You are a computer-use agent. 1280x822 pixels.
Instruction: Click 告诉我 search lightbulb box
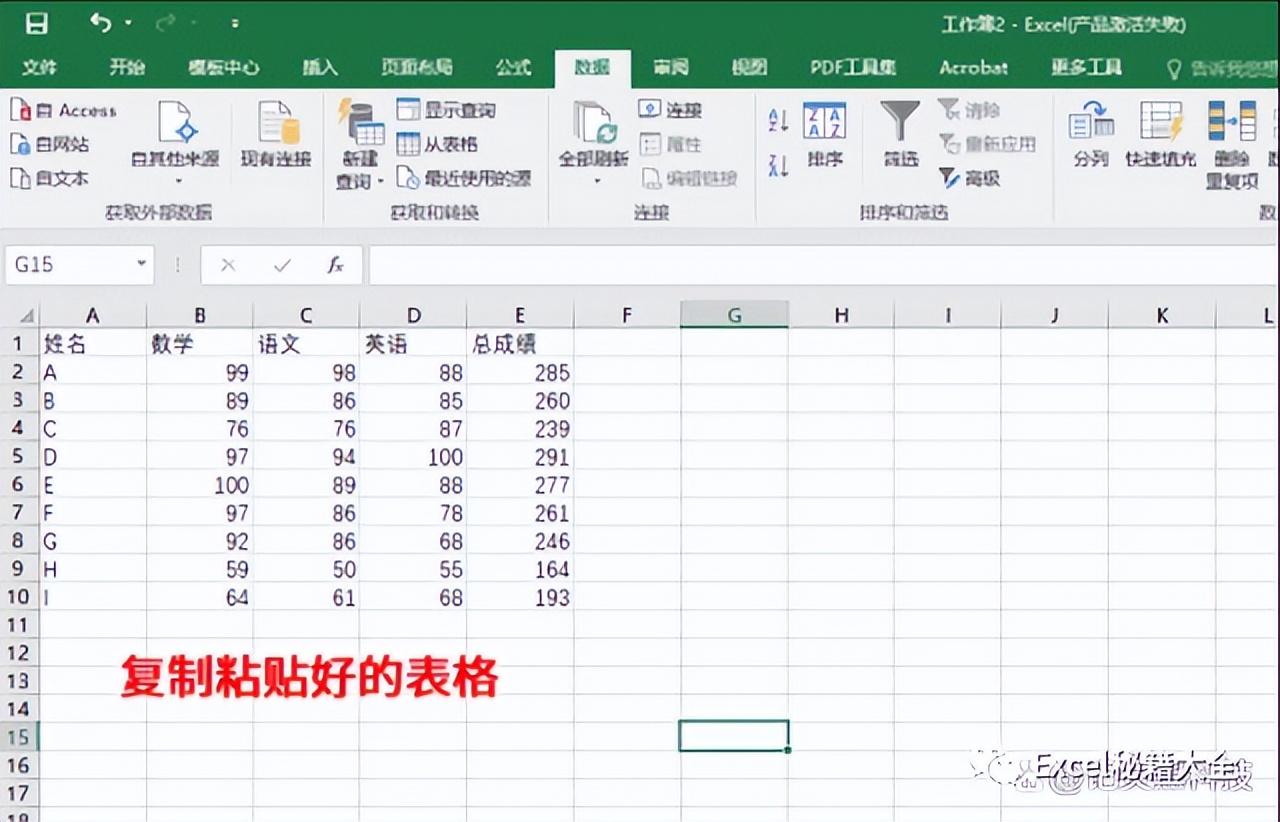pyautogui.click(x=1222, y=68)
